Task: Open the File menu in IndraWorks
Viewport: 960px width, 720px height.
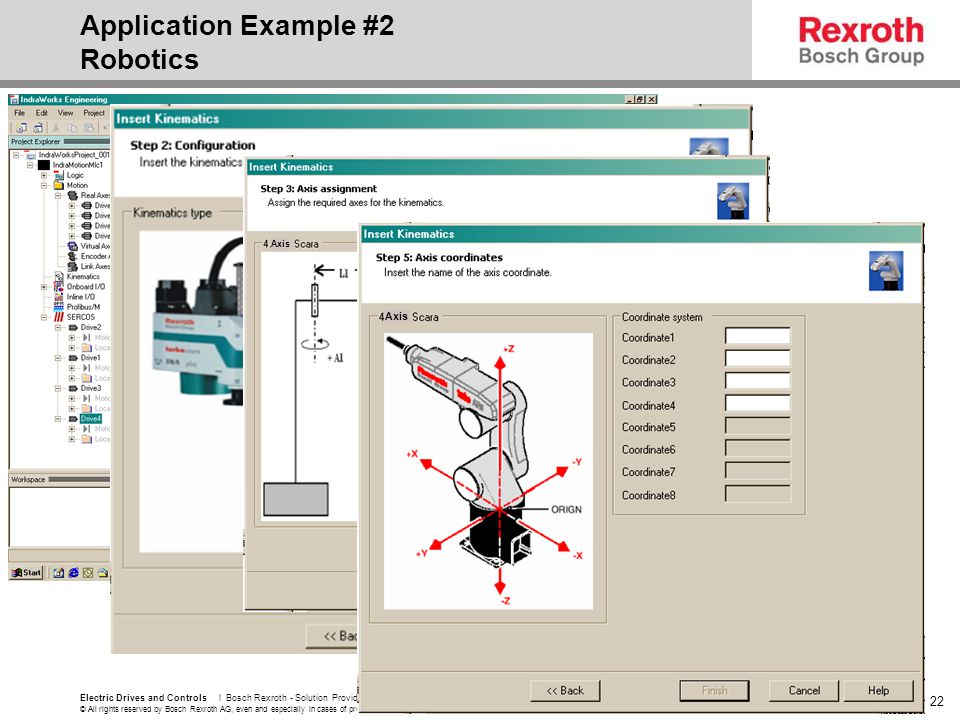Action: pos(20,113)
